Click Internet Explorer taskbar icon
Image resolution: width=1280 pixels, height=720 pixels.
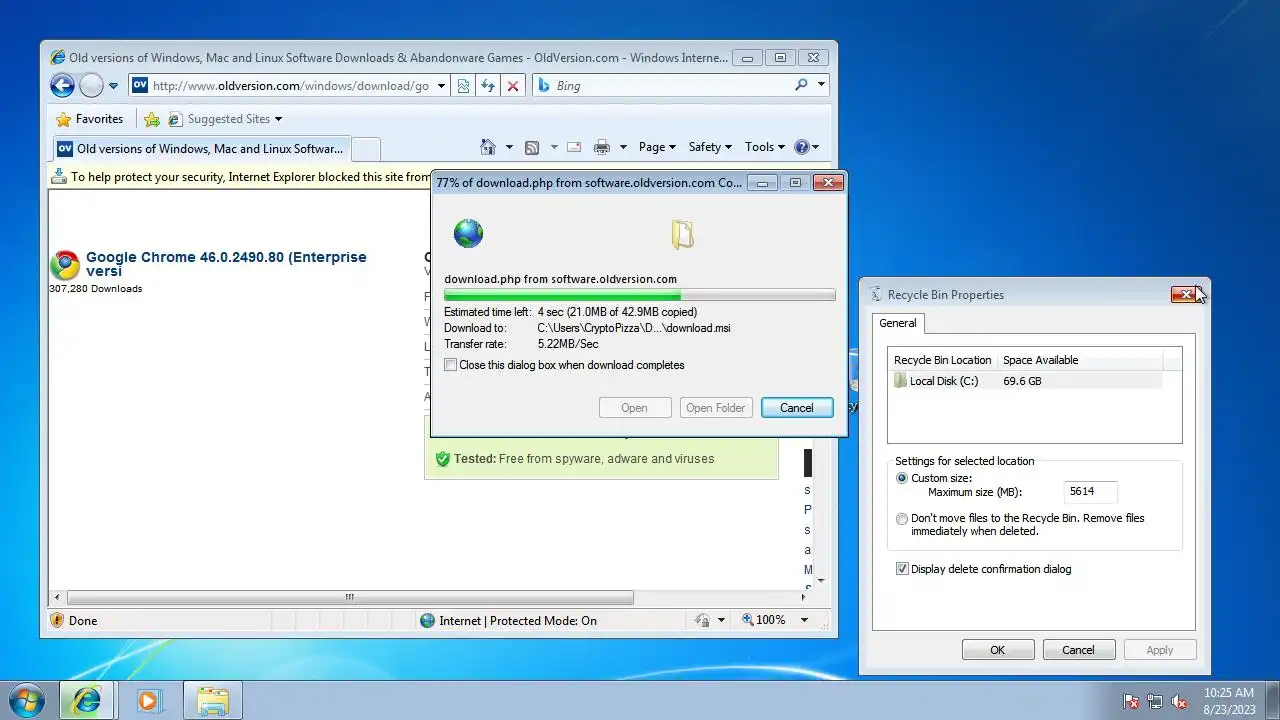point(87,700)
